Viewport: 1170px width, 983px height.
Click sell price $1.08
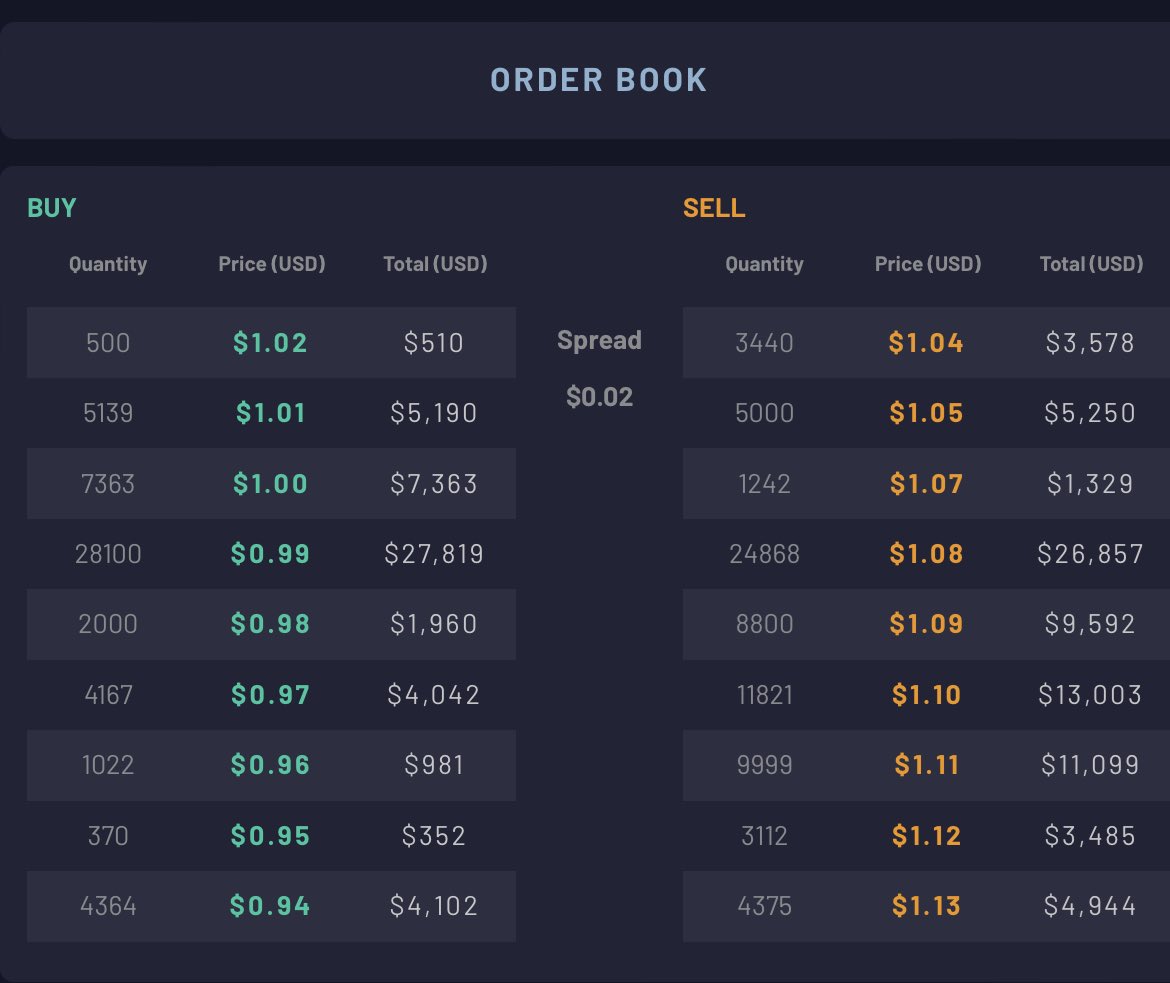point(926,554)
